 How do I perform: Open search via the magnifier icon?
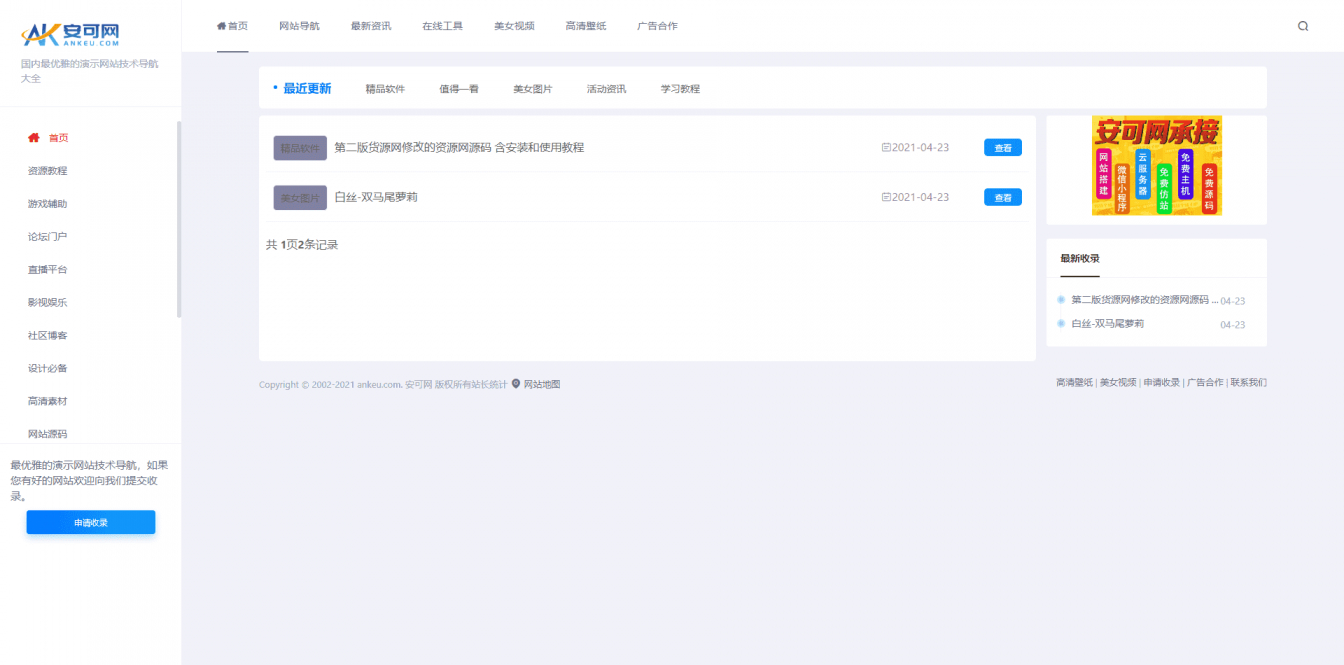(1302, 26)
